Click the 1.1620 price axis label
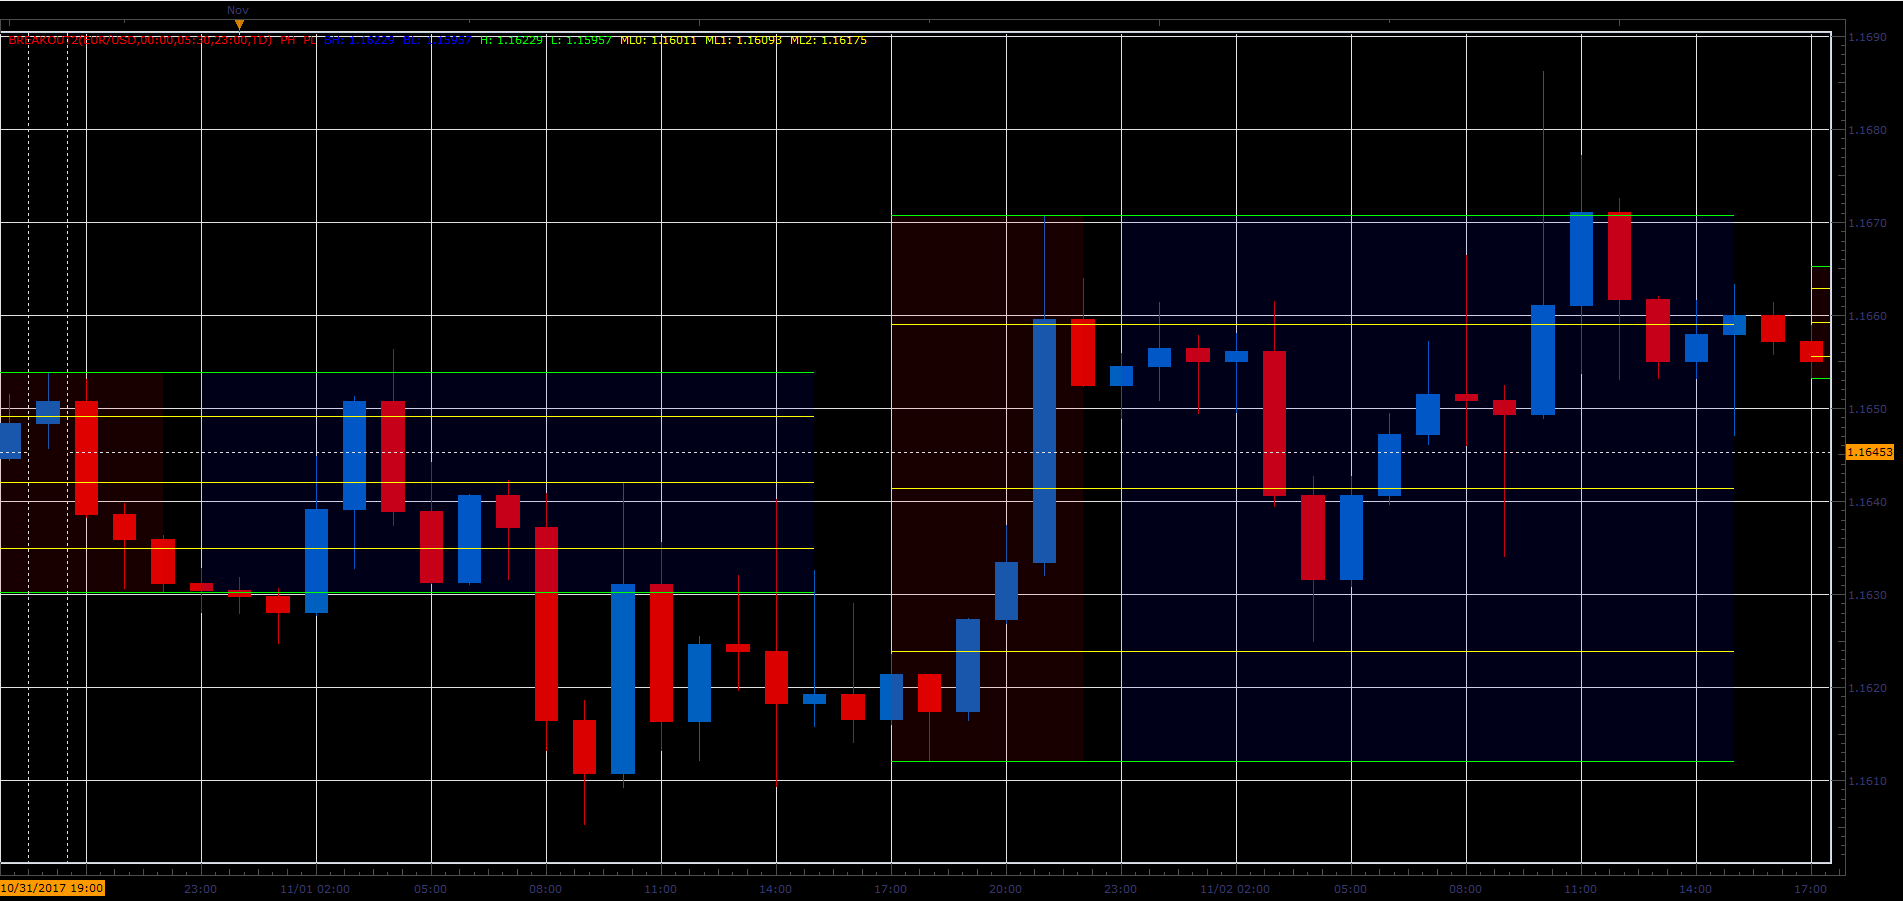The image size is (1903, 901). (1867, 688)
